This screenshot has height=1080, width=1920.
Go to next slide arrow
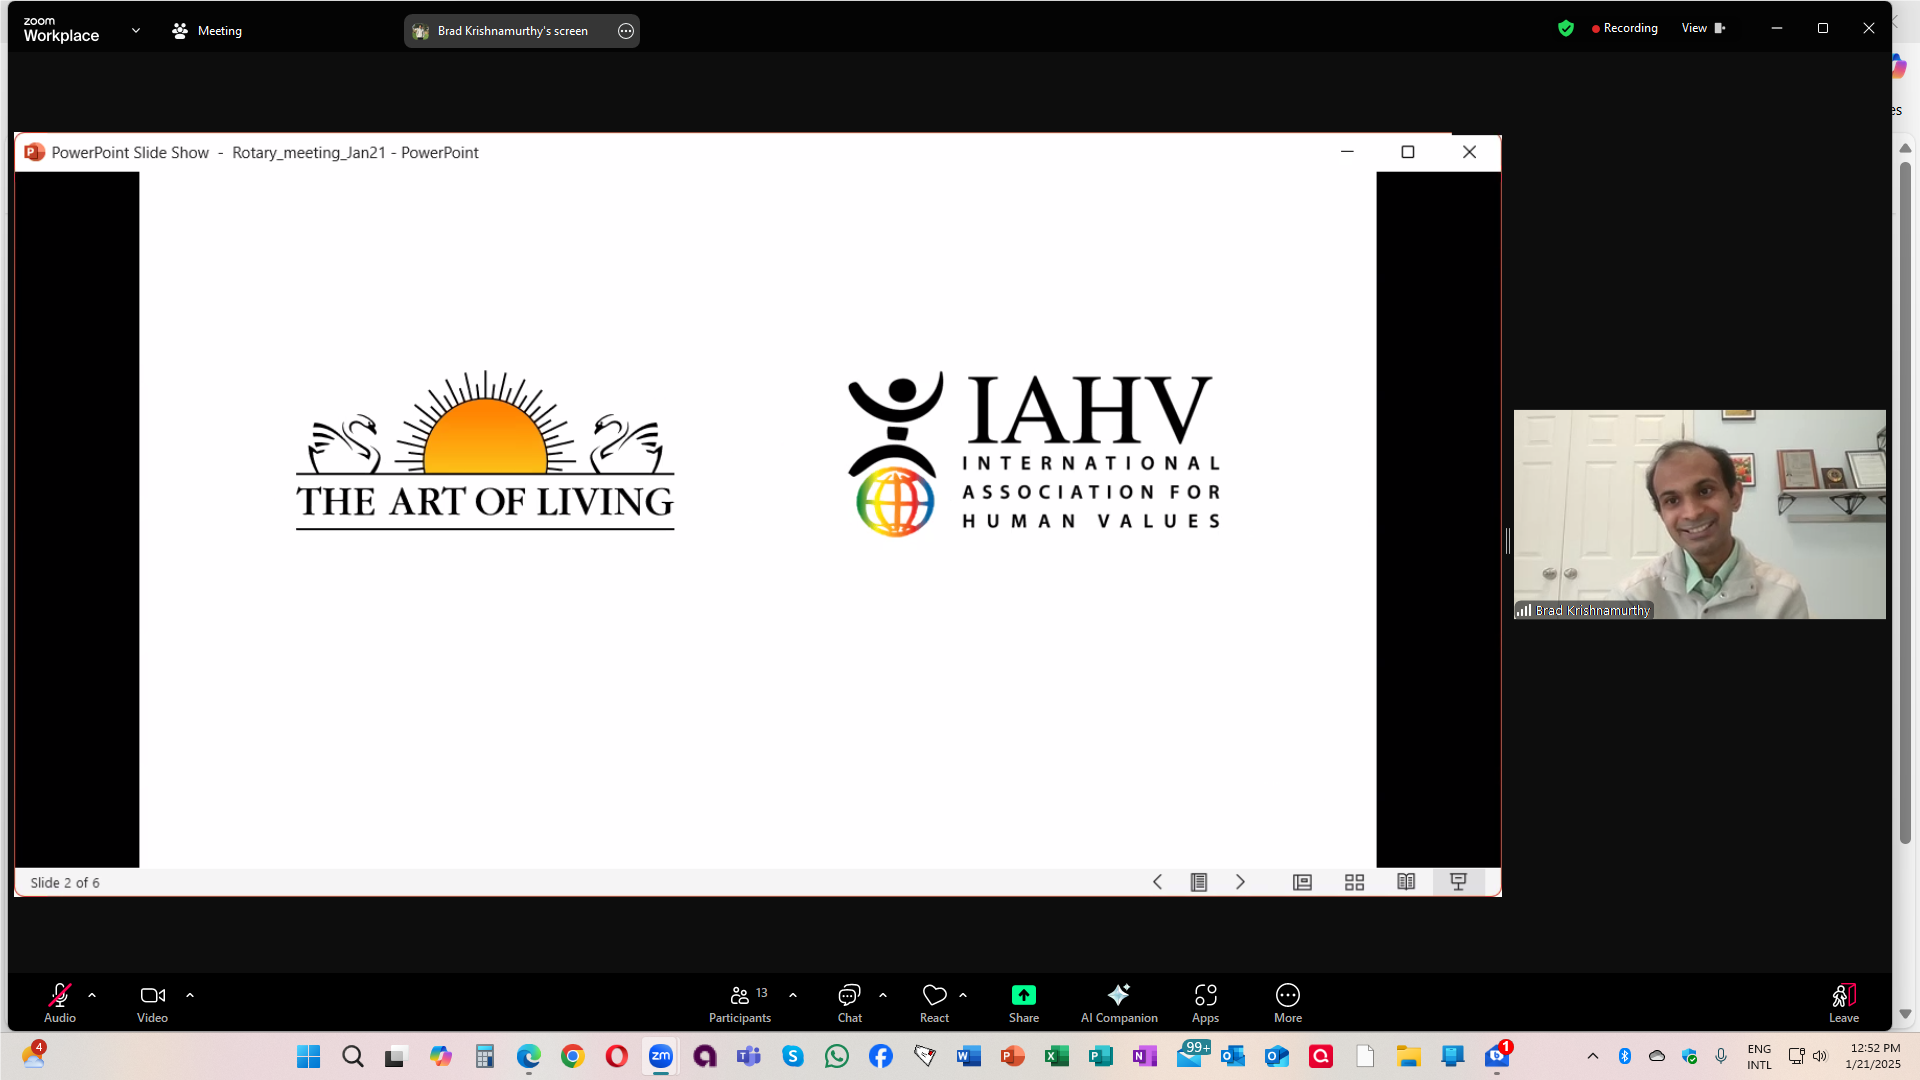(1240, 882)
